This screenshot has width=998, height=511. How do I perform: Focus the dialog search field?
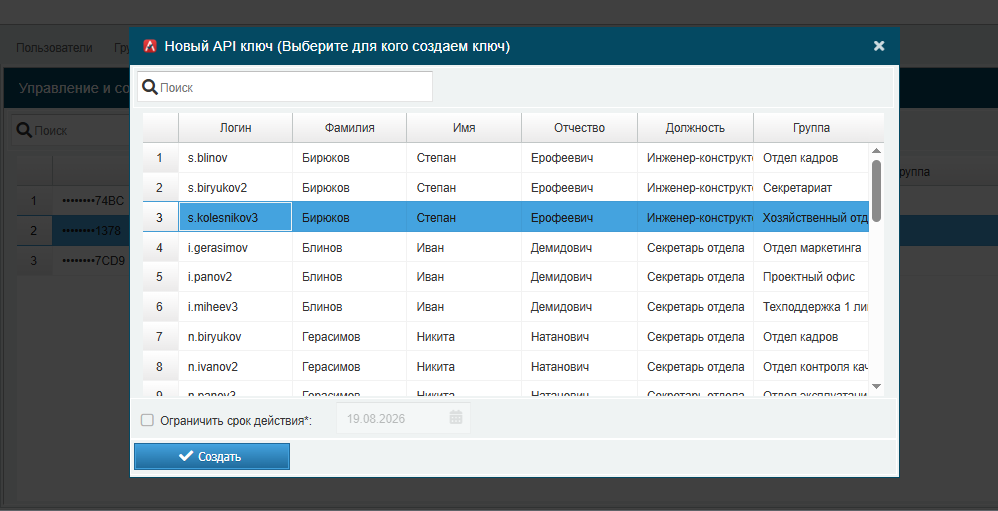pyautogui.click(x=285, y=87)
